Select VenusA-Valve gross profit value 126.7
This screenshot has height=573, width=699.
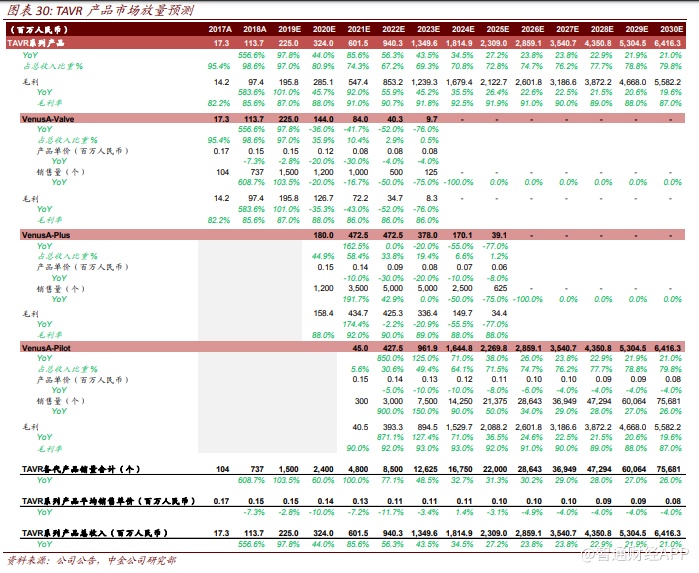point(324,198)
